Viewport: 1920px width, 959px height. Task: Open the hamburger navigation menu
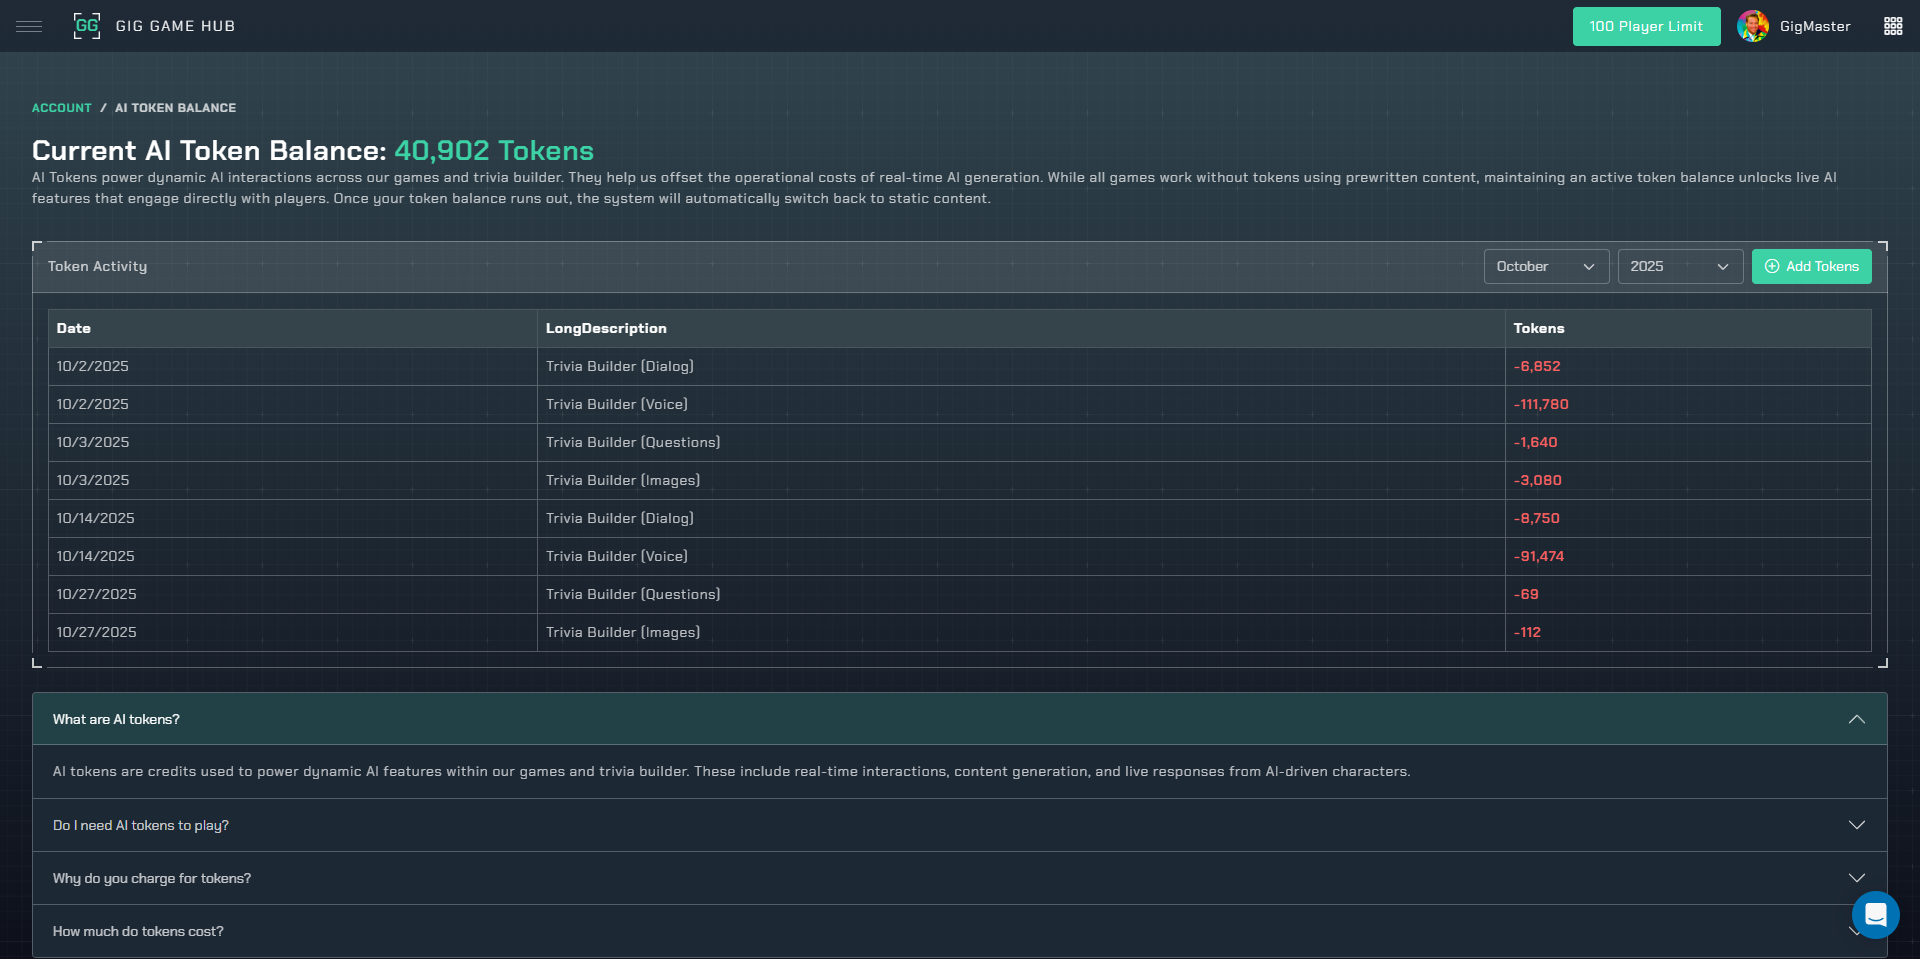(29, 26)
